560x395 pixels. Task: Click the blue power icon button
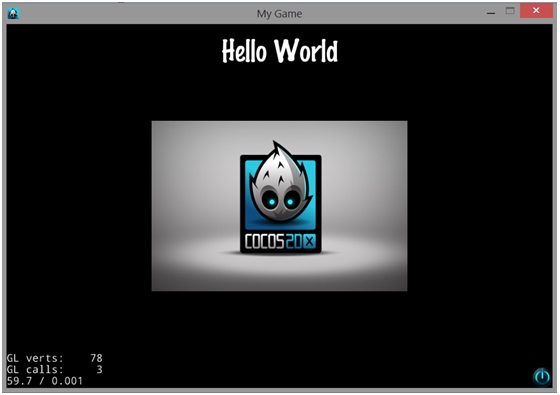(542, 377)
